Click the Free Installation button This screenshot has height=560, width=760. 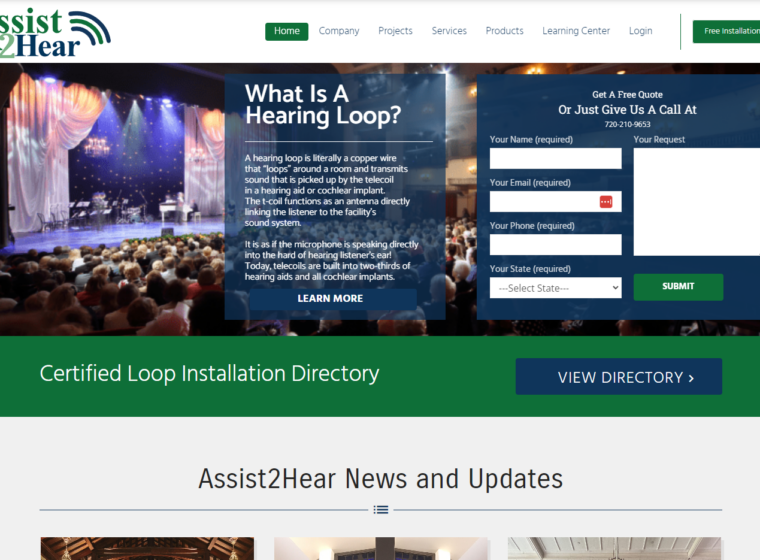pos(726,32)
